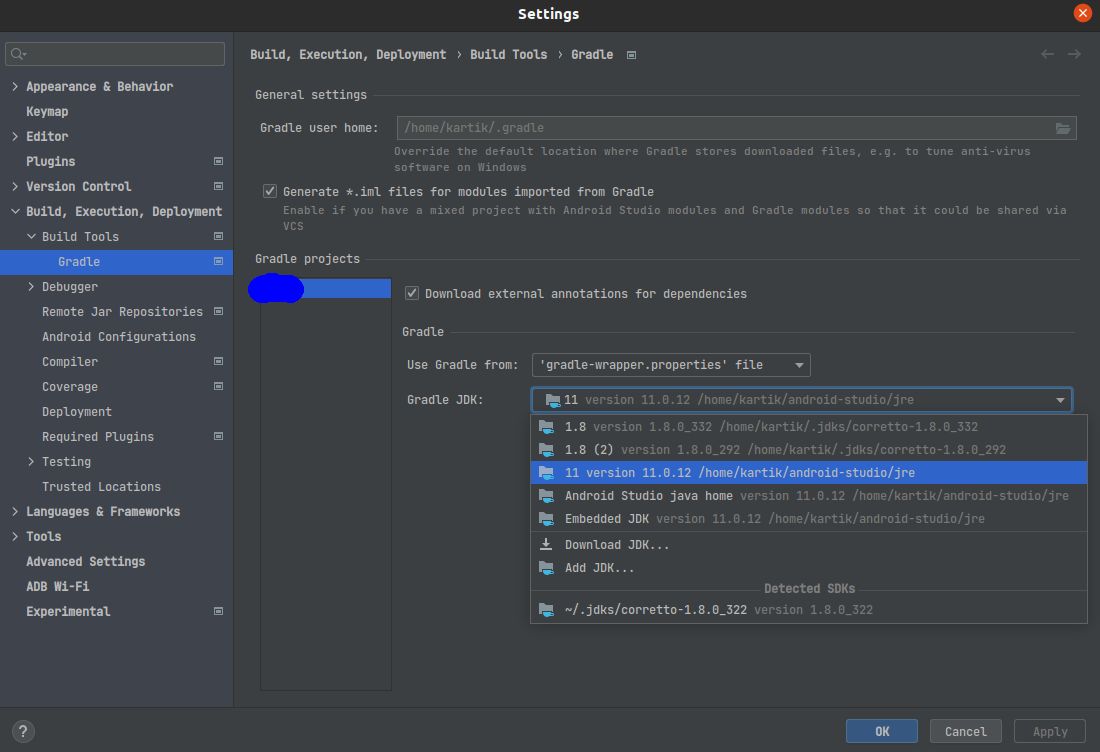The height and width of the screenshot is (752, 1100).
Task: Click the Cancel button
Action: 965,731
